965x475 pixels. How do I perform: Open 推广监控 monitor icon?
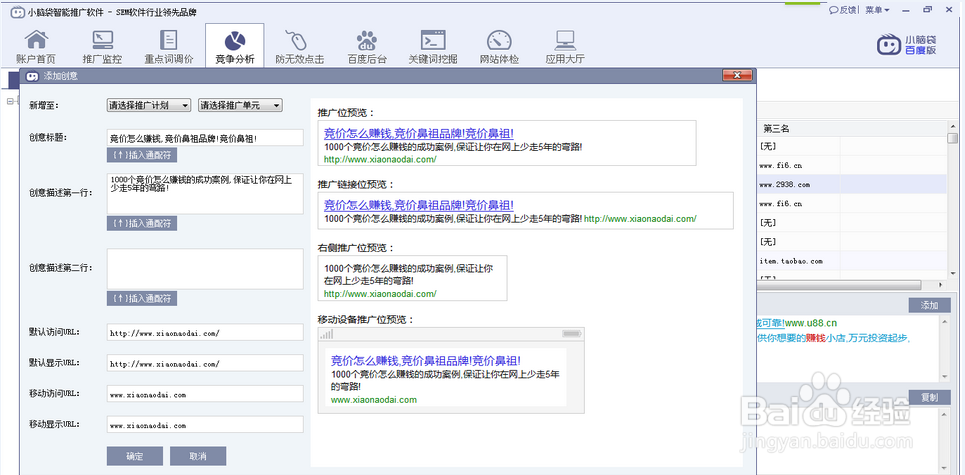102,47
